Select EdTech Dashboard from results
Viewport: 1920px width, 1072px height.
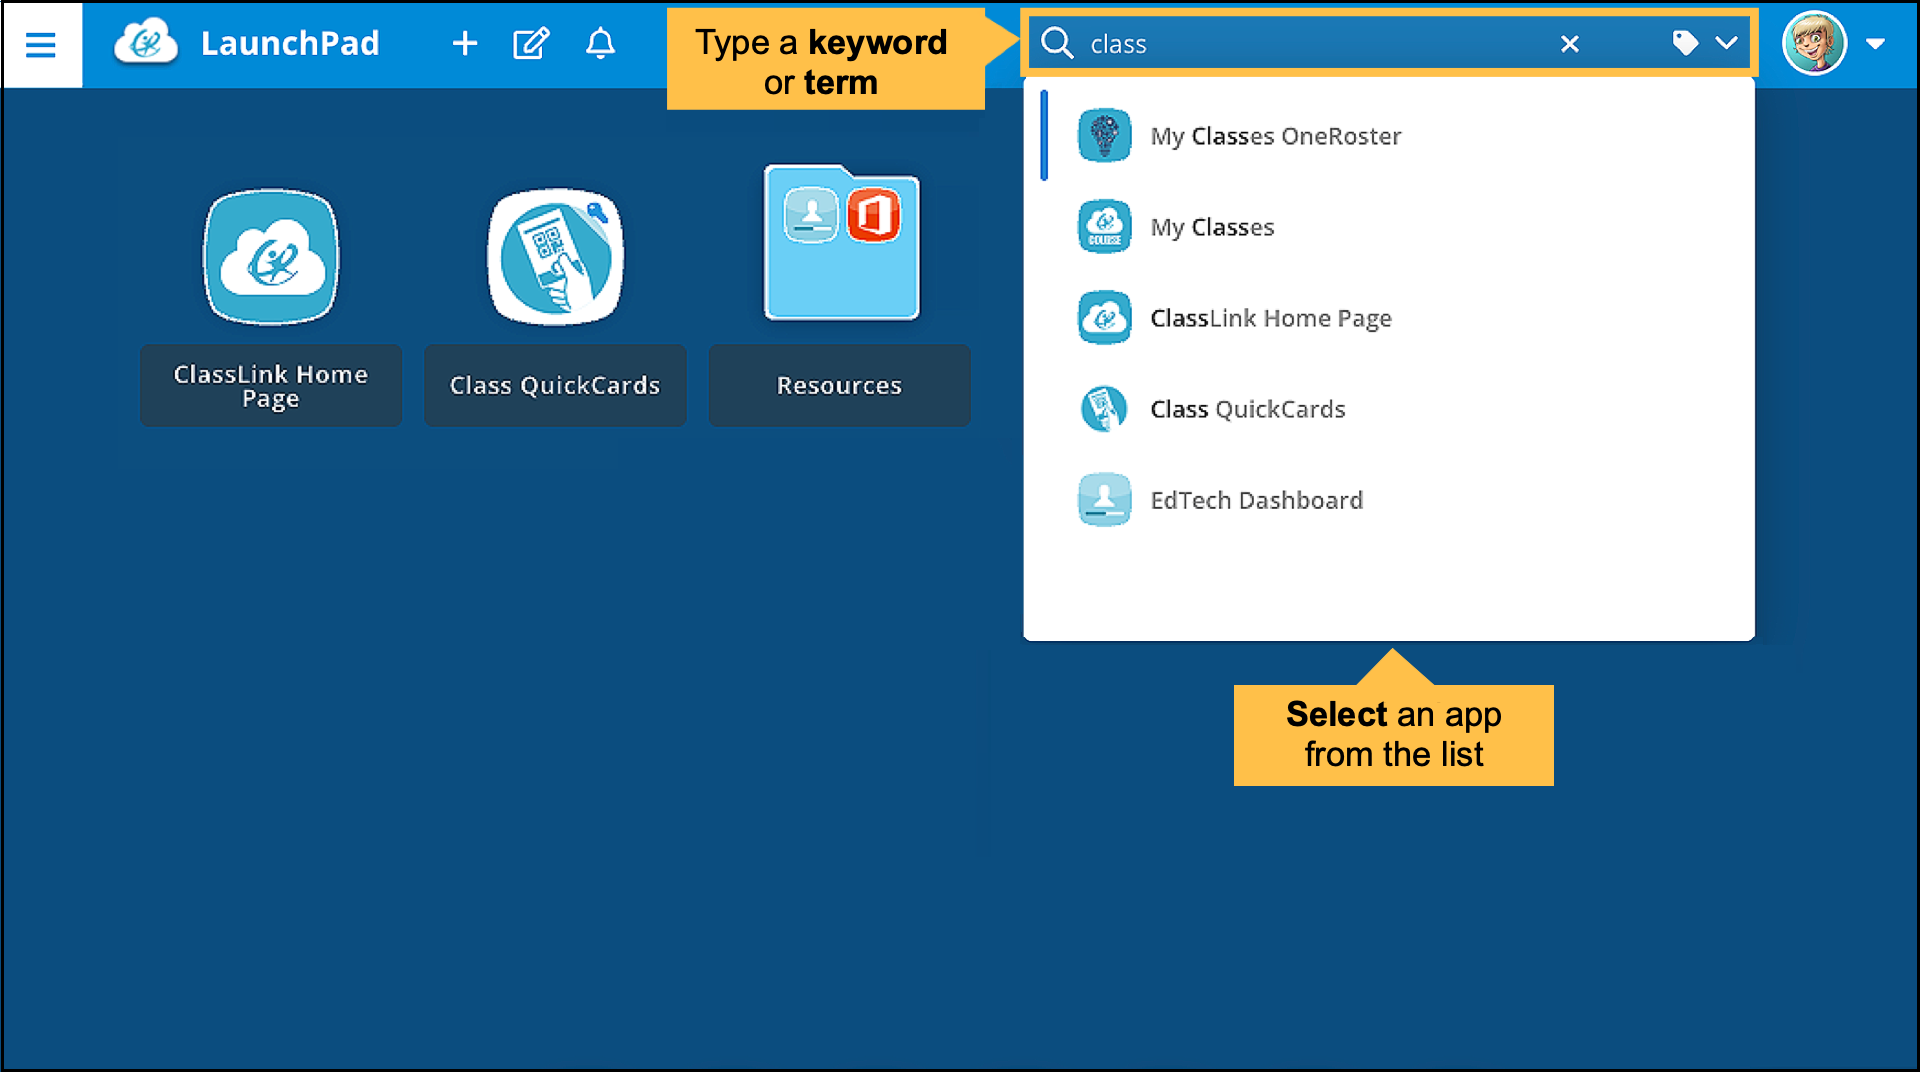click(1256, 500)
